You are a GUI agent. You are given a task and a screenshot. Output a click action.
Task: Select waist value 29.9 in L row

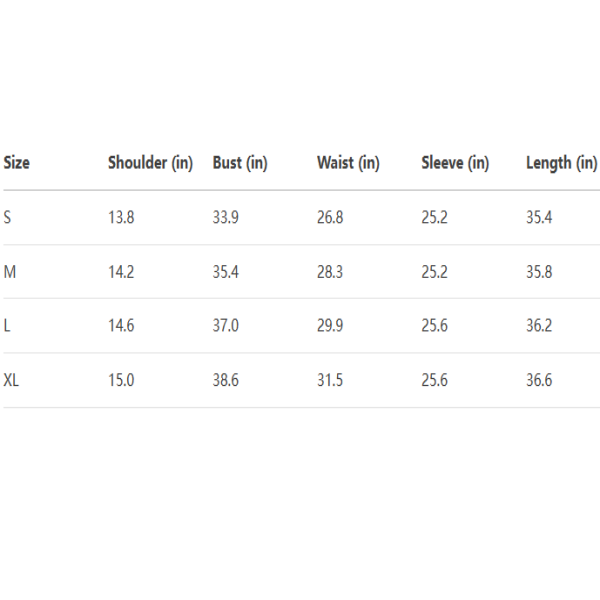tap(330, 326)
